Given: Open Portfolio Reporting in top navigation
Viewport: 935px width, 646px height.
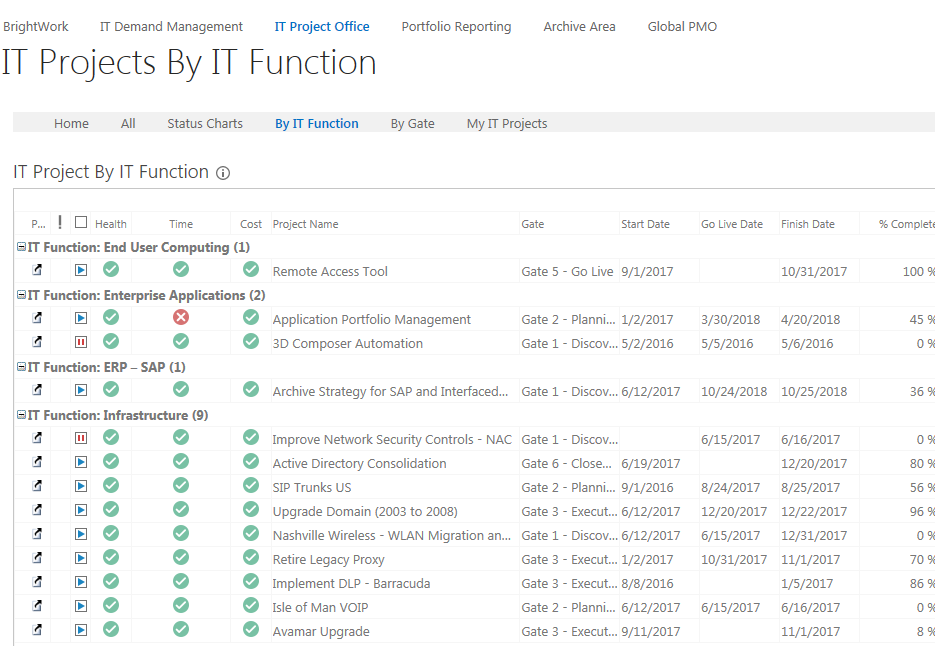Looking at the screenshot, I should tap(456, 27).
